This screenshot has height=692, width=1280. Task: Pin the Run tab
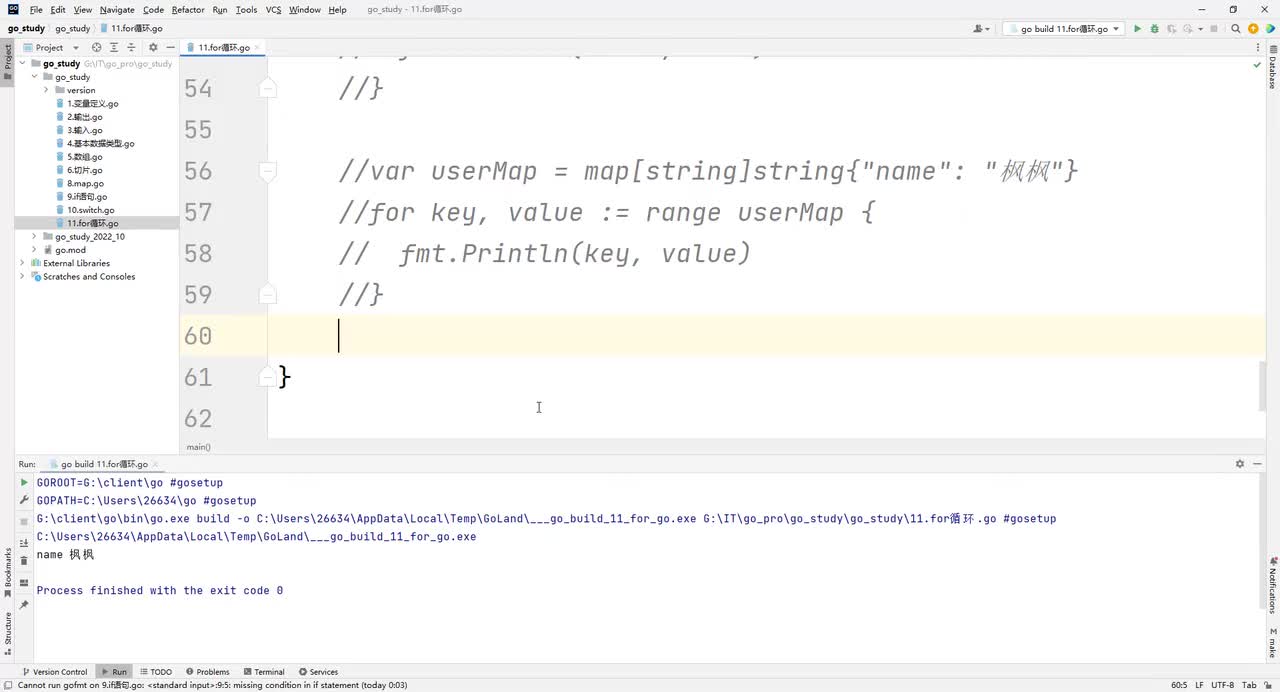click(25, 605)
